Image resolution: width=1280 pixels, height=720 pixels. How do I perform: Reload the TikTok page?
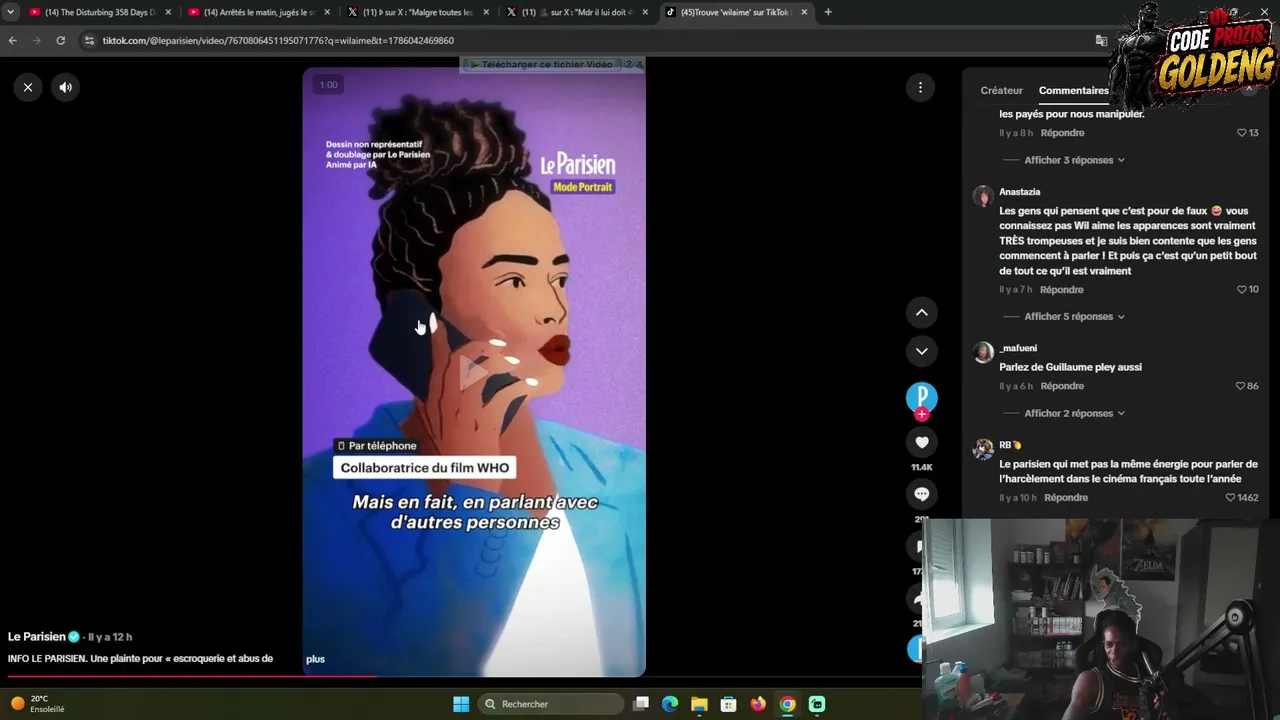click(60, 41)
